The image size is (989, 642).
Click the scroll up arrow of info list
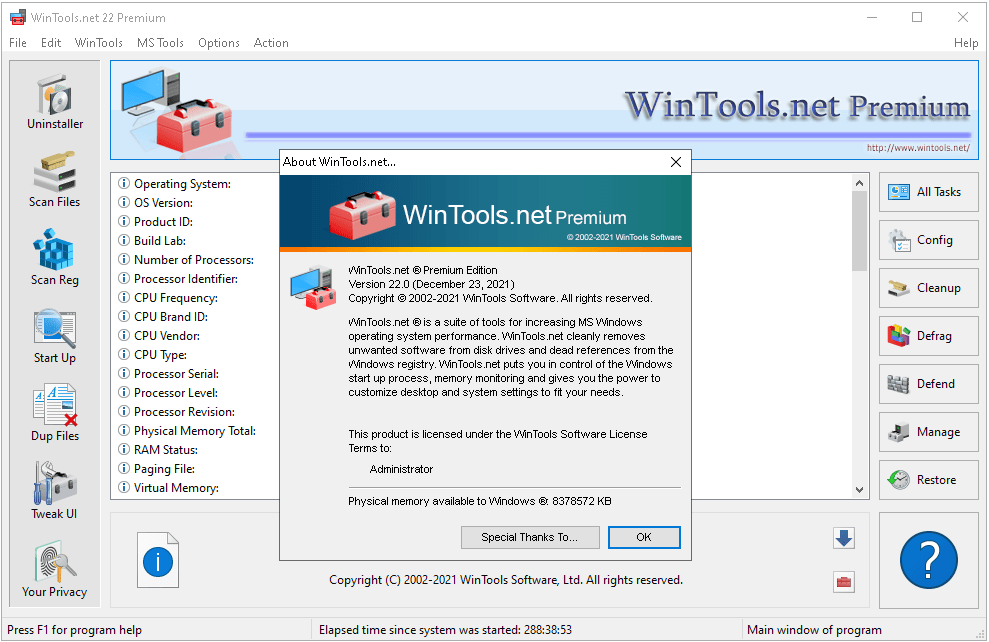click(859, 183)
